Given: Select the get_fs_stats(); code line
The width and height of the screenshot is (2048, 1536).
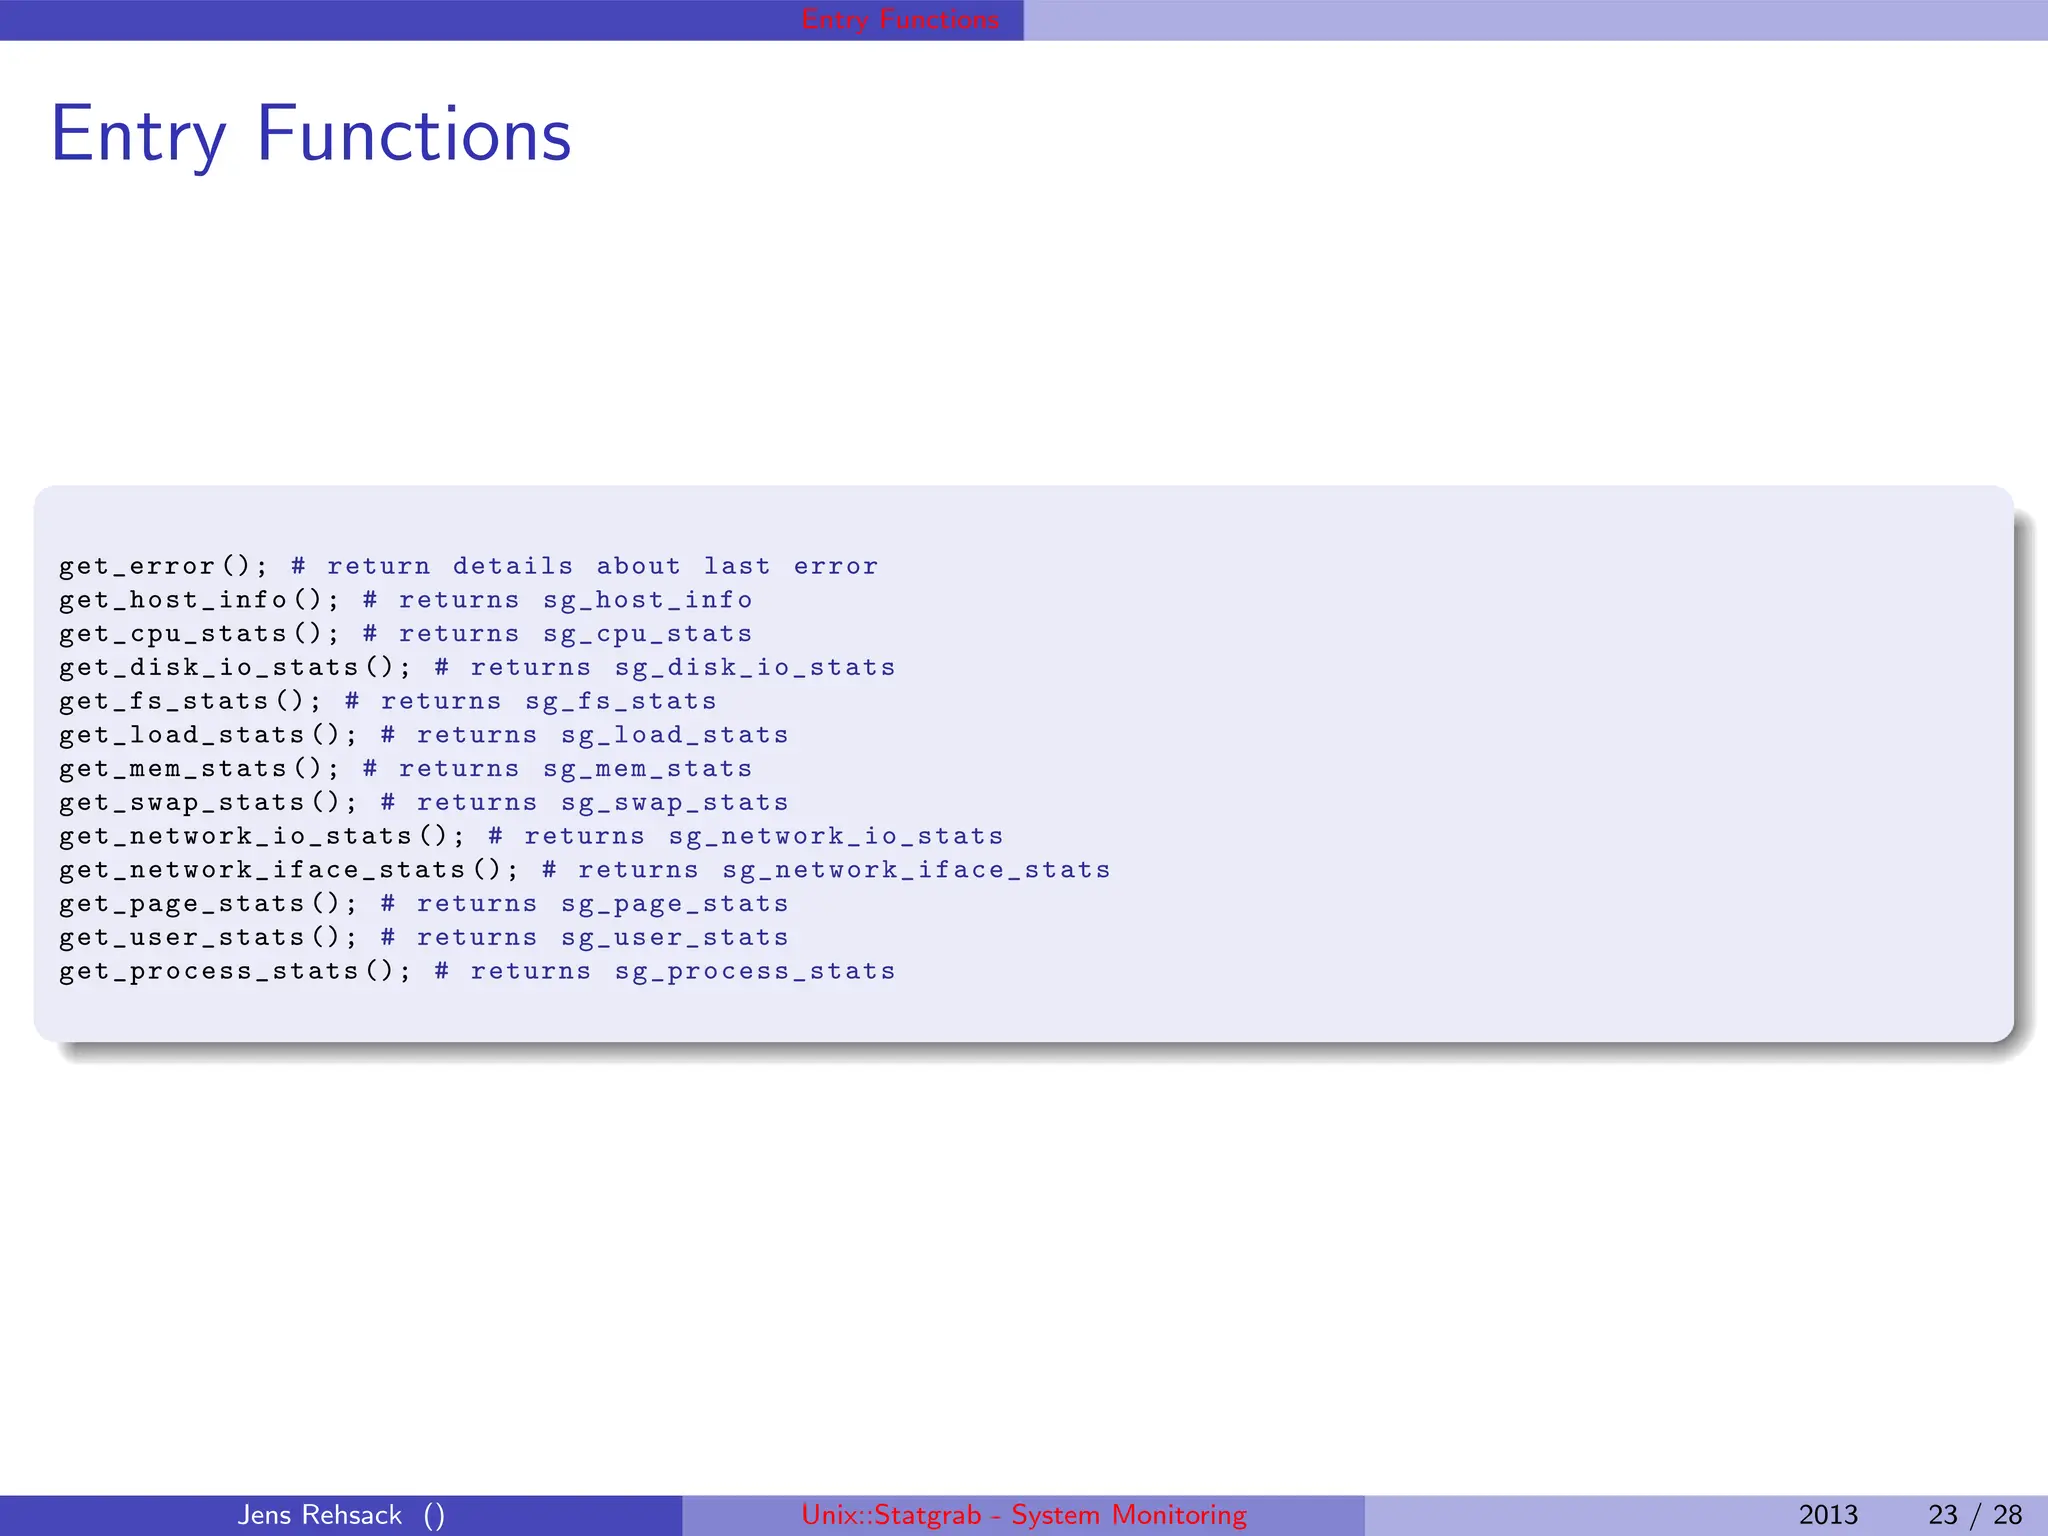Looking at the screenshot, I should [x=387, y=702].
